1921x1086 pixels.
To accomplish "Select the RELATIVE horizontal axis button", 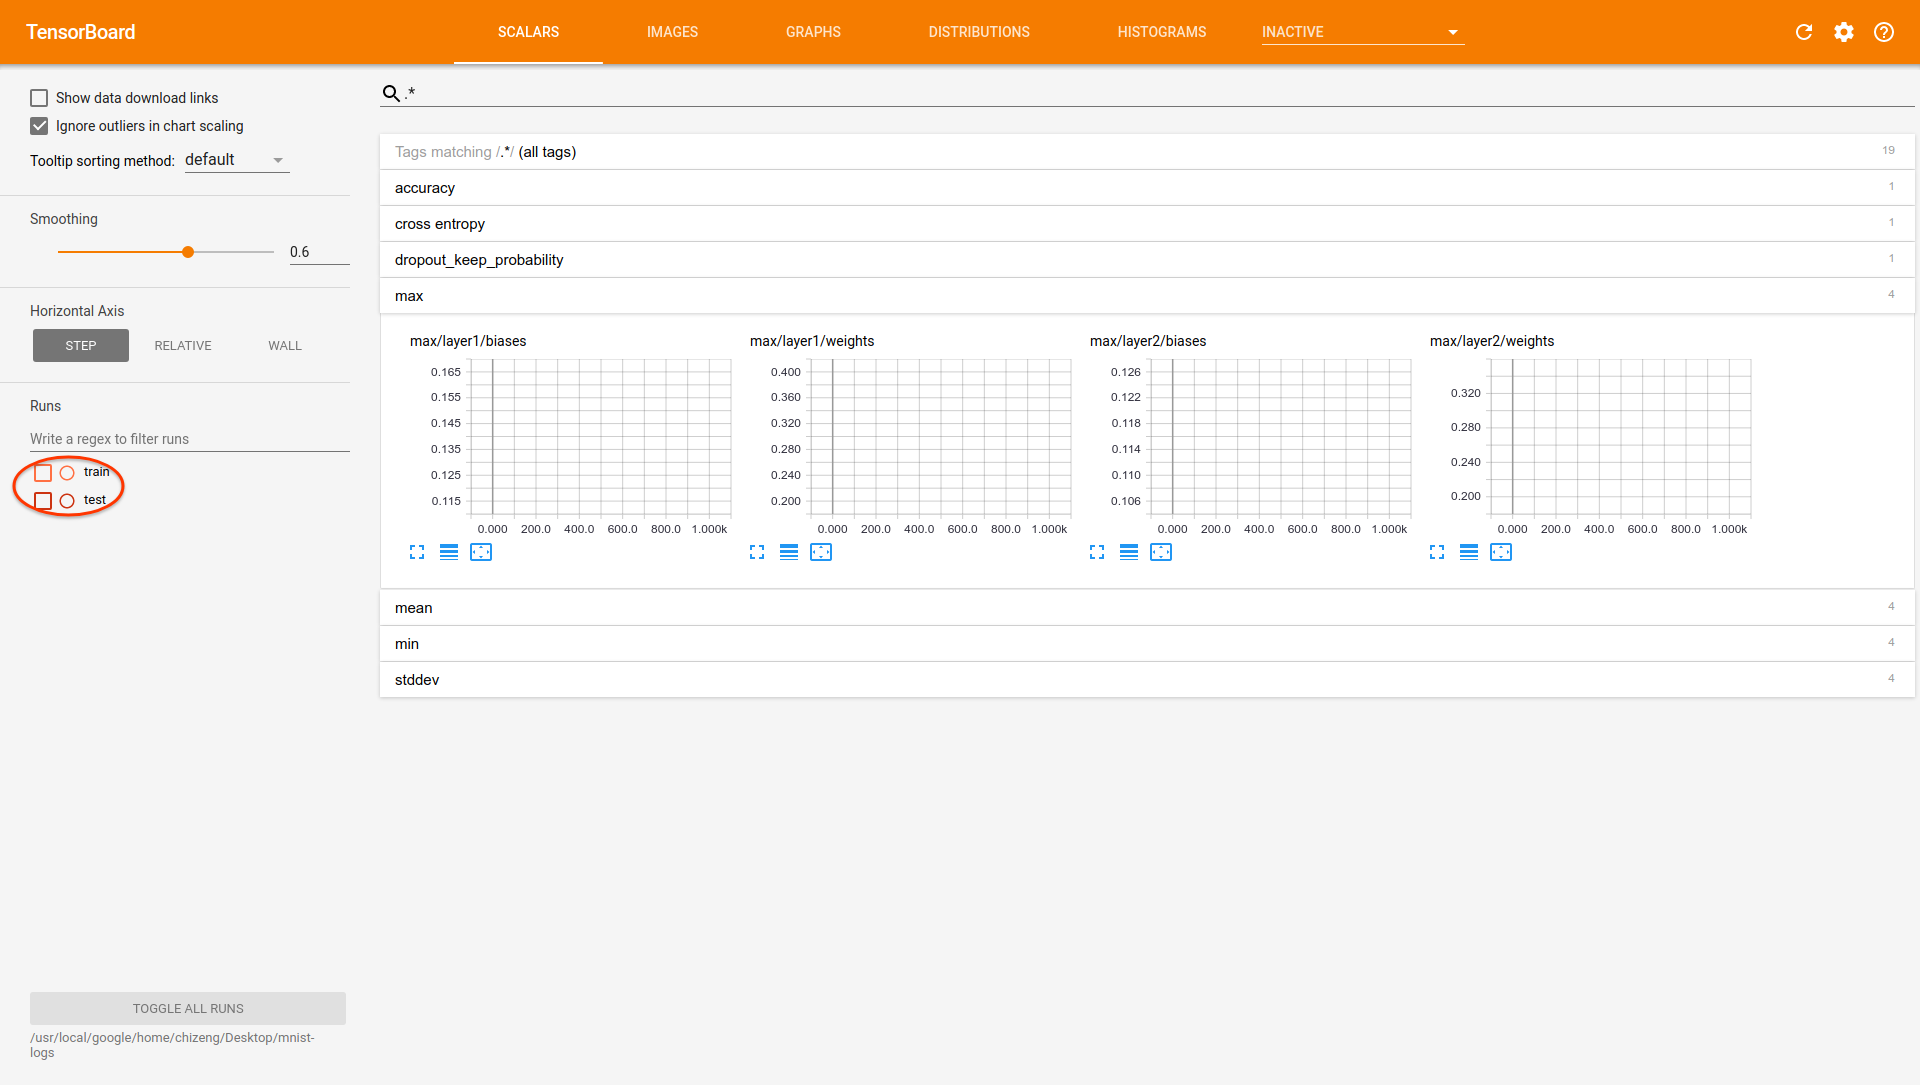I will pyautogui.click(x=183, y=346).
